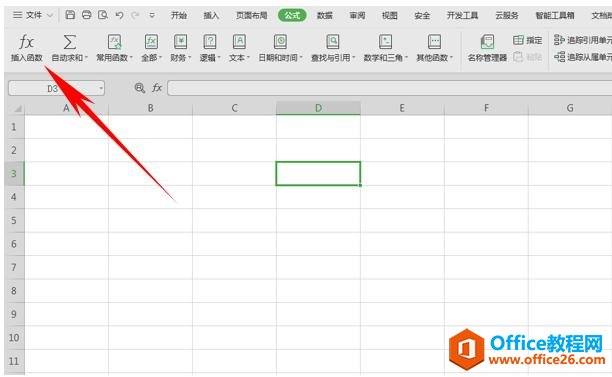Image resolution: width=612 pixels, height=377 pixels.
Task: Open the Date and Time (日期和时间) functions icon
Action: [280, 42]
